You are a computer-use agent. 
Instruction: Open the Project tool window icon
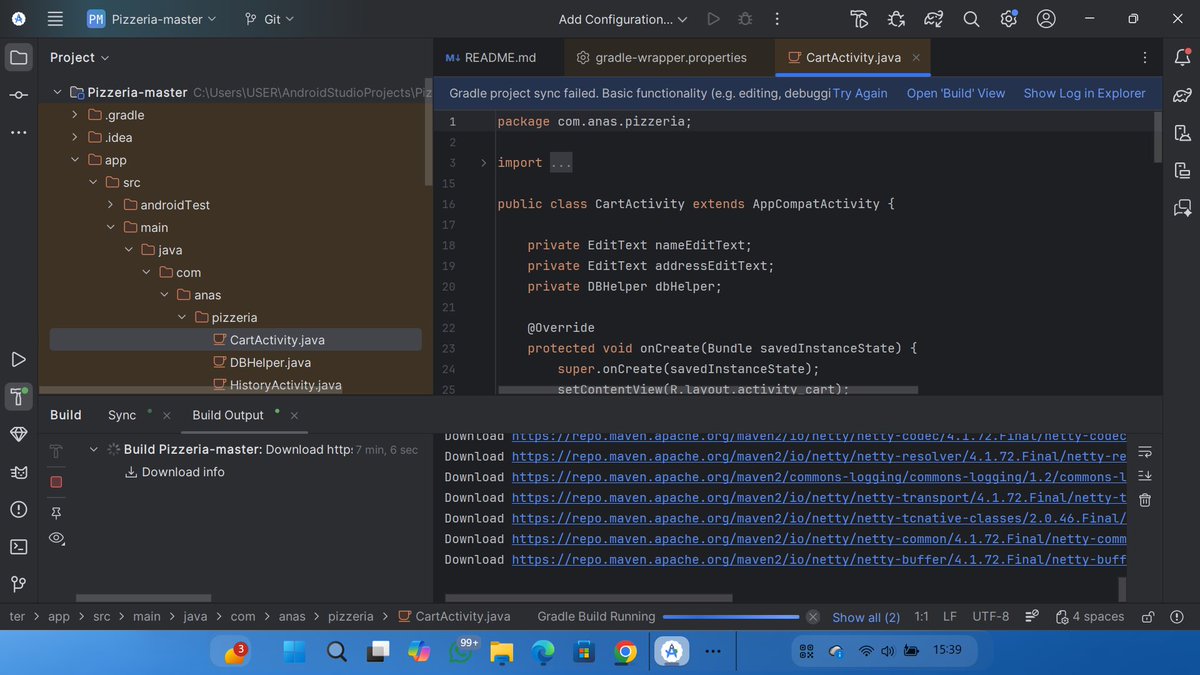coord(19,58)
